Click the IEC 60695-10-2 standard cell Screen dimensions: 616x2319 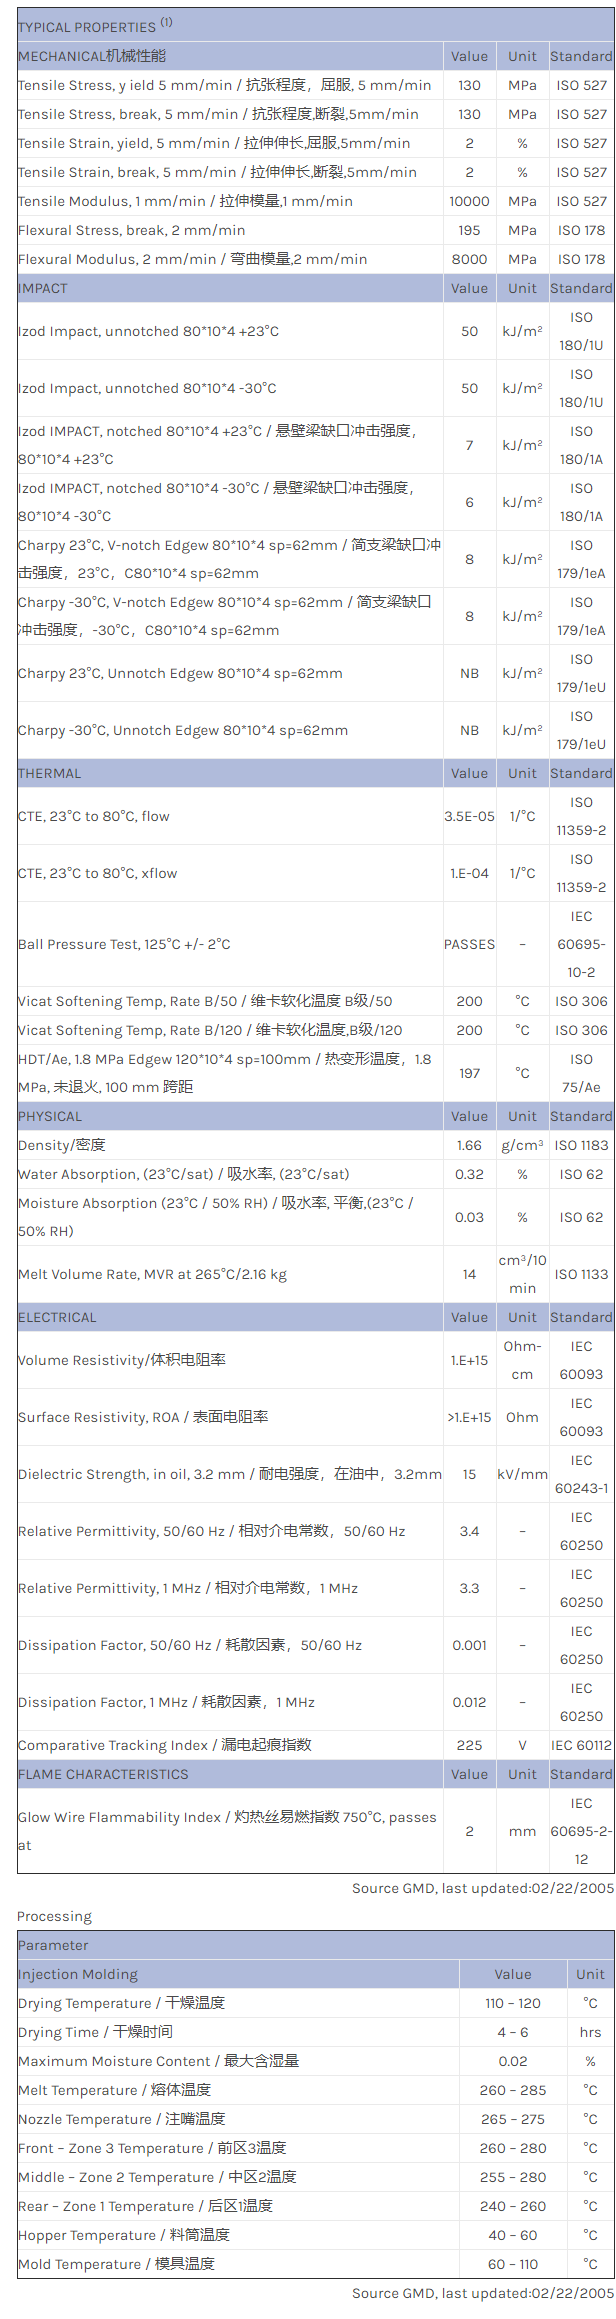[x=581, y=944]
